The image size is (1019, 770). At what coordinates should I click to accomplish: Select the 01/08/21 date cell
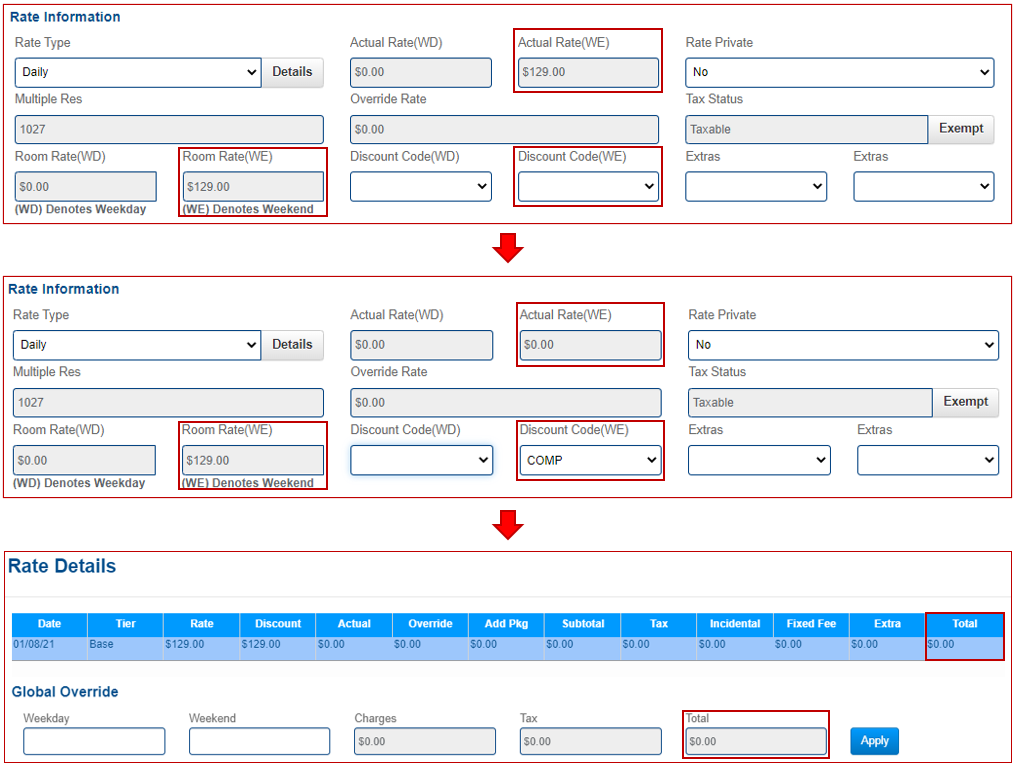(49, 648)
